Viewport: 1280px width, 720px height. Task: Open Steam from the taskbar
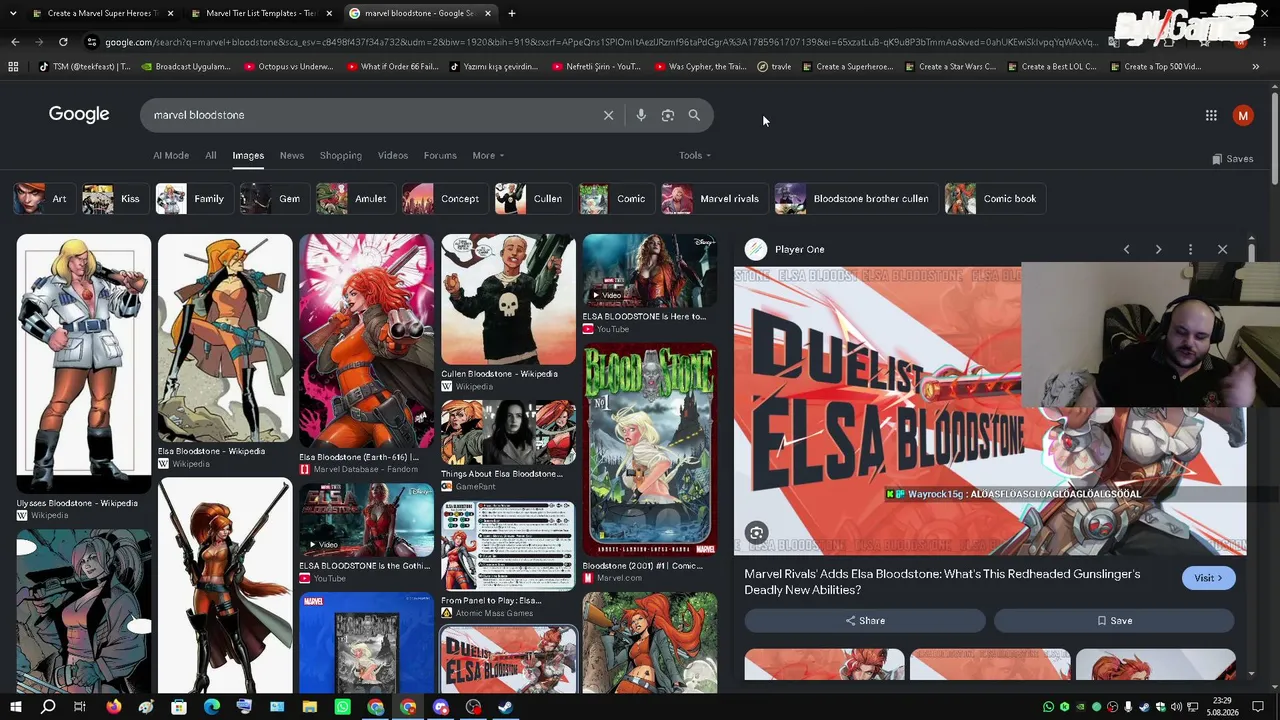pyautogui.click(x=505, y=707)
